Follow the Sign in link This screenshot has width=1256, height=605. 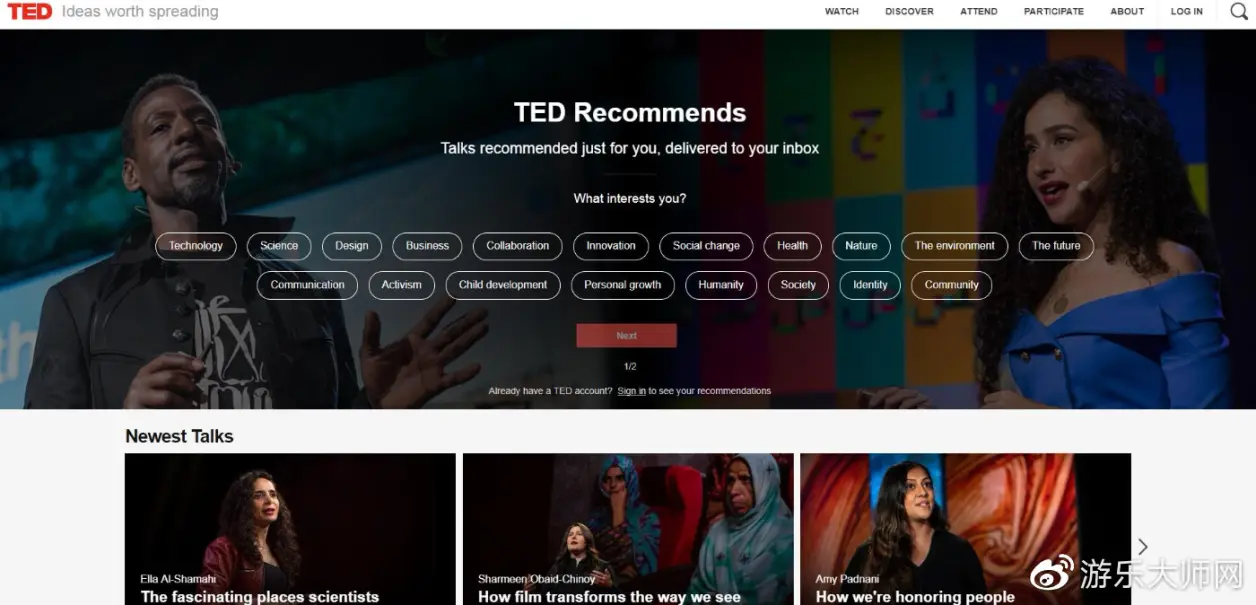pos(631,391)
